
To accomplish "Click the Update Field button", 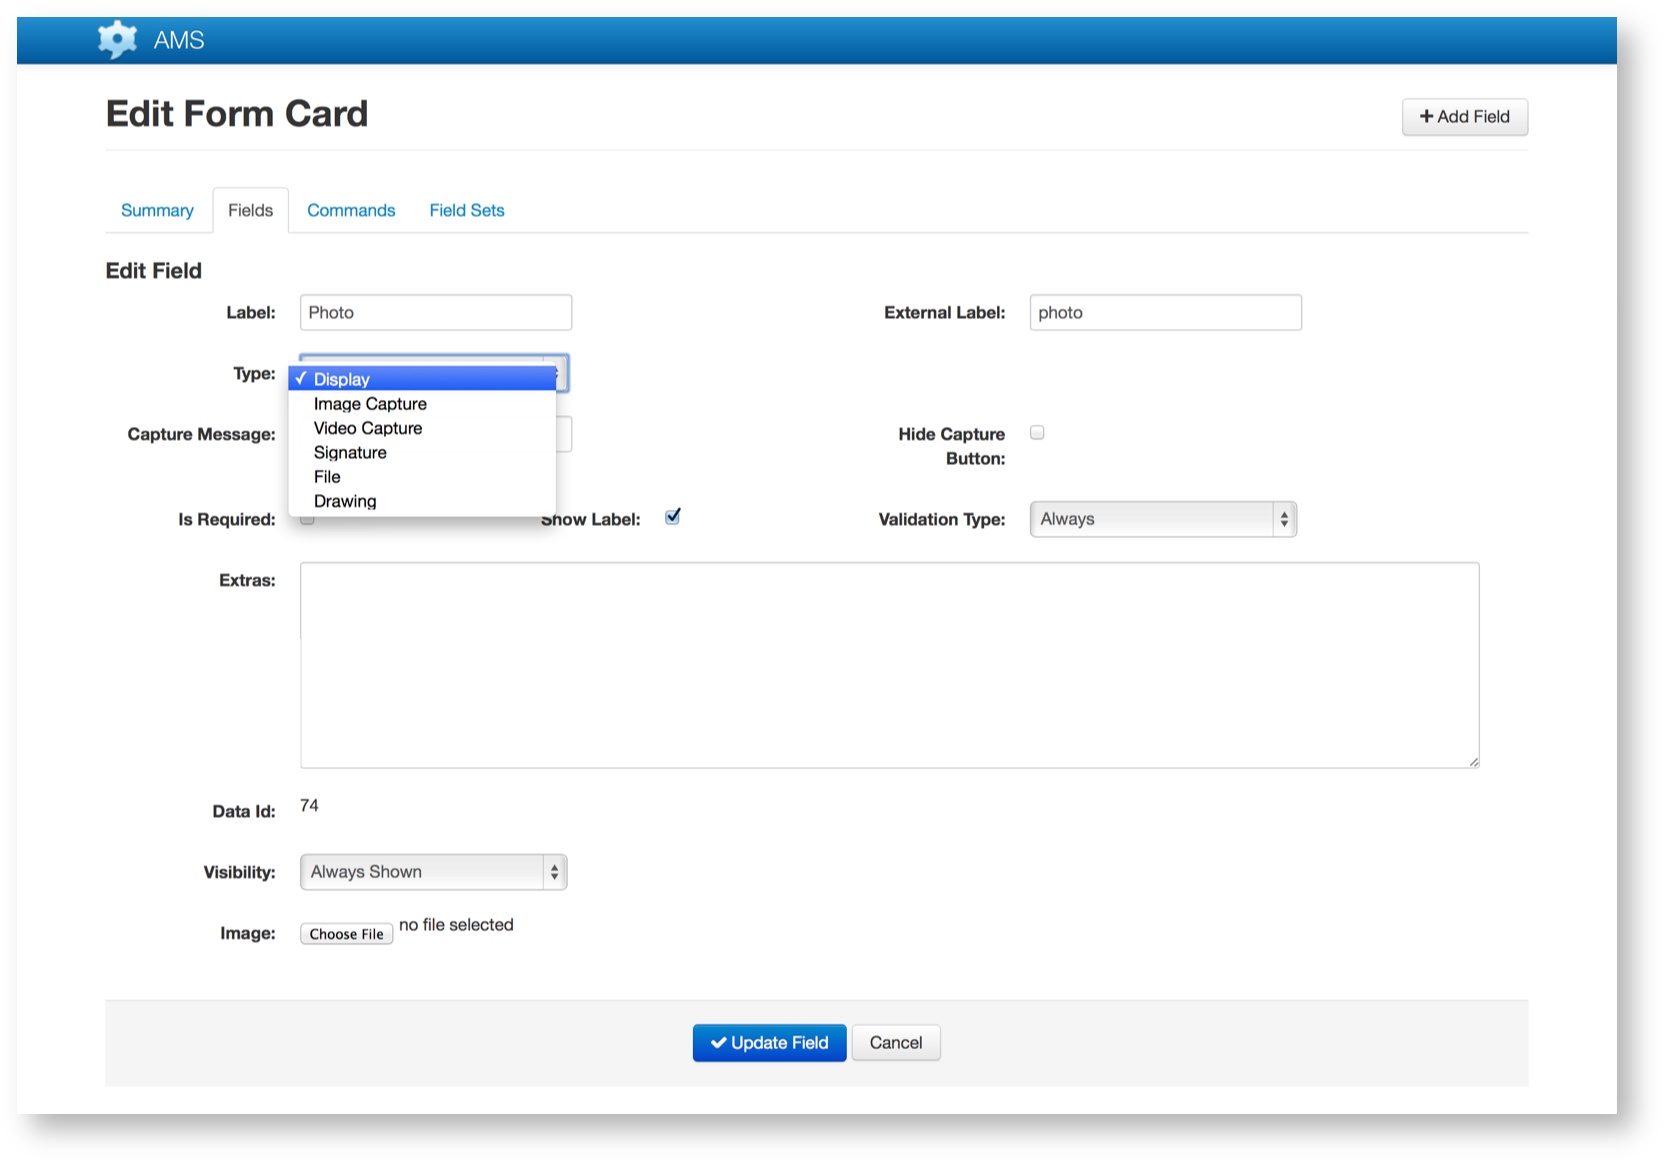I will [x=769, y=1043].
